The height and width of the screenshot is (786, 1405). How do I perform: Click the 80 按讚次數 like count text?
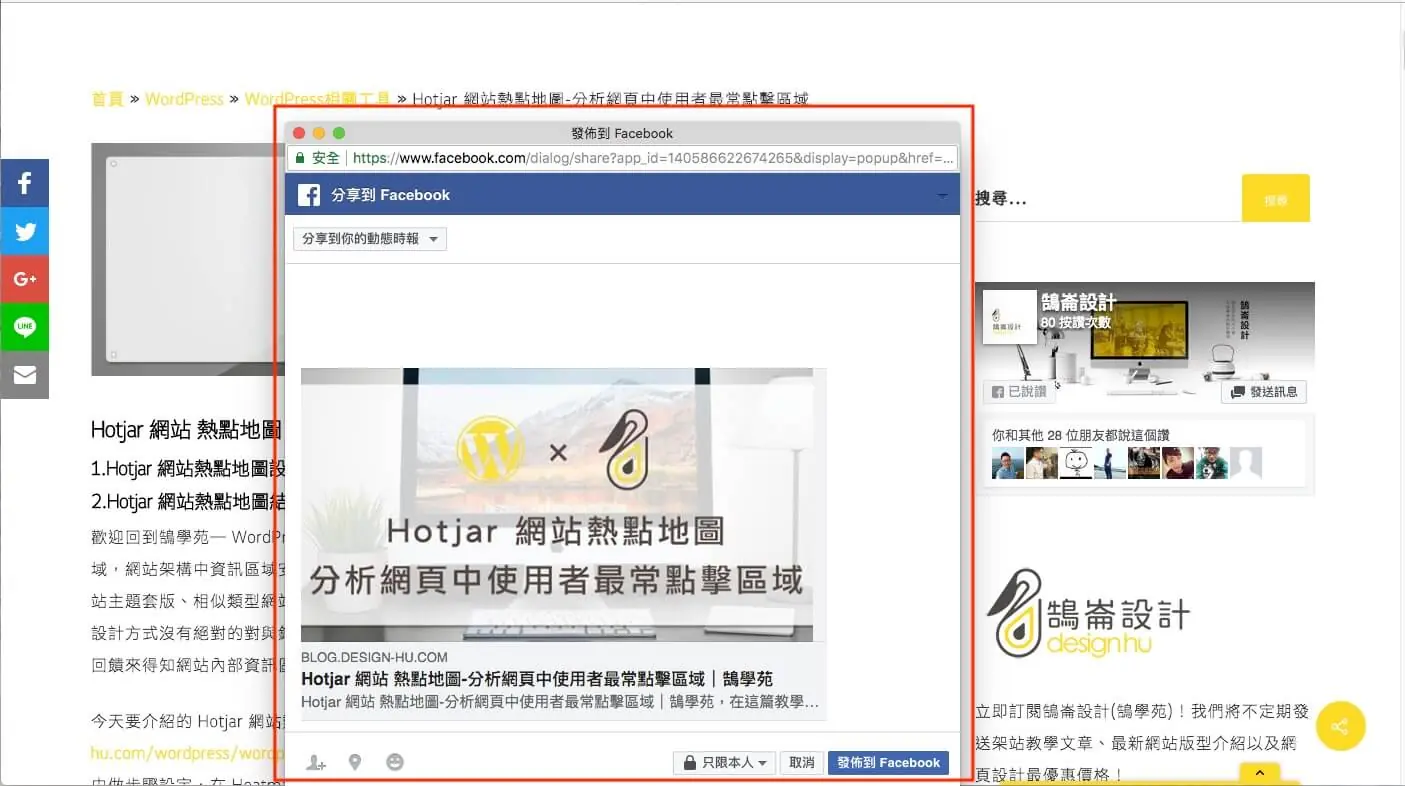point(1076,323)
